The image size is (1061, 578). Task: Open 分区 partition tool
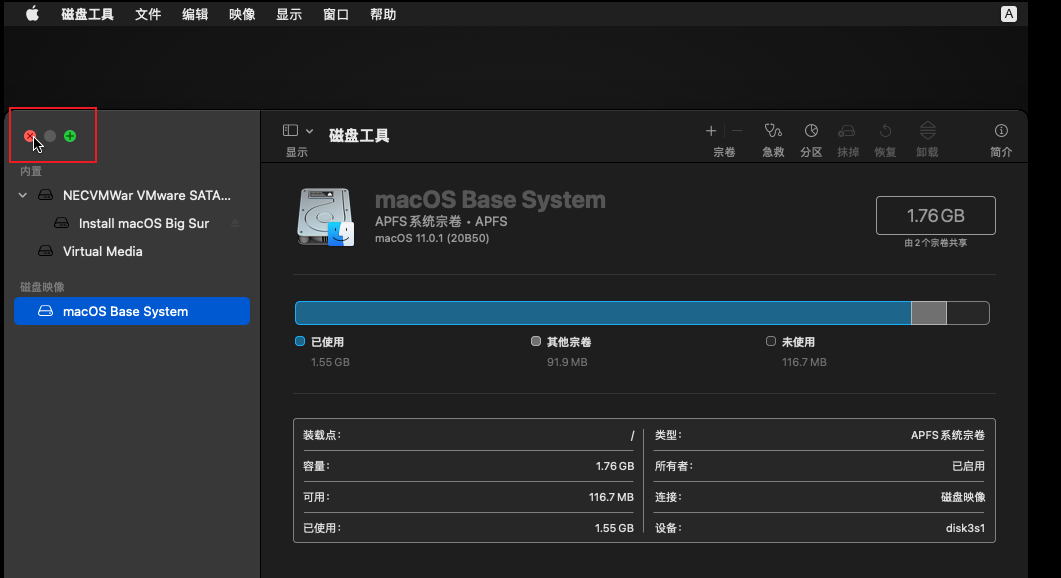point(811,131)
